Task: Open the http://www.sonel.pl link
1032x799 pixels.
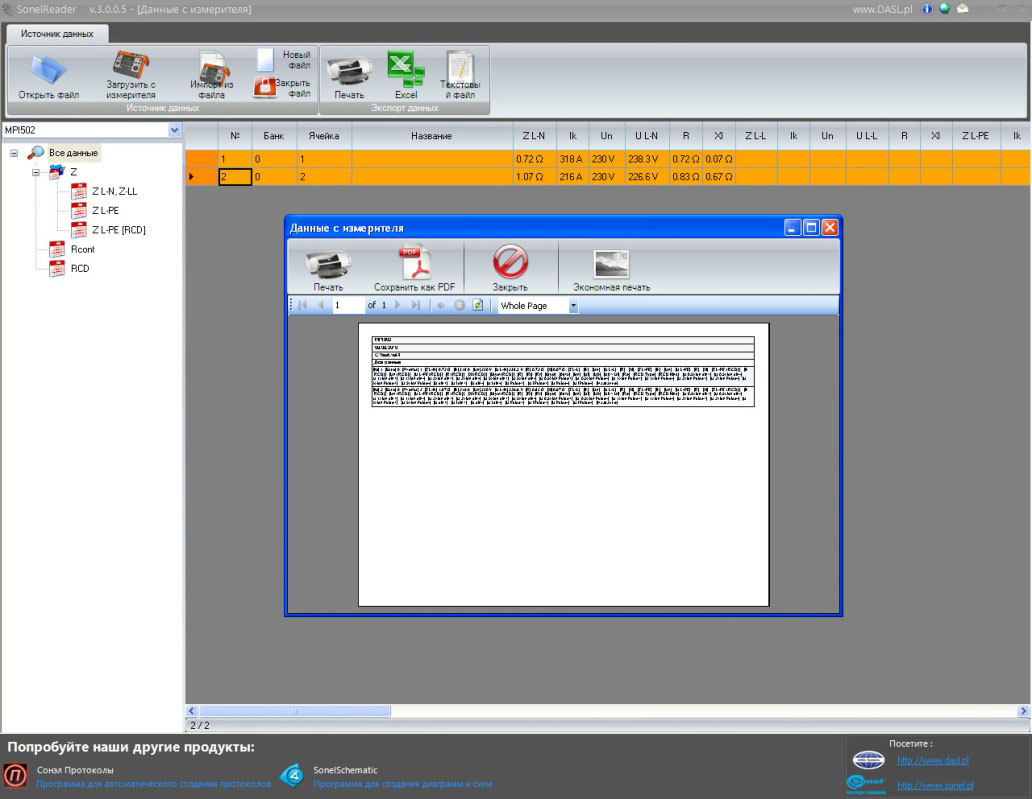Action: click(935, 785)
